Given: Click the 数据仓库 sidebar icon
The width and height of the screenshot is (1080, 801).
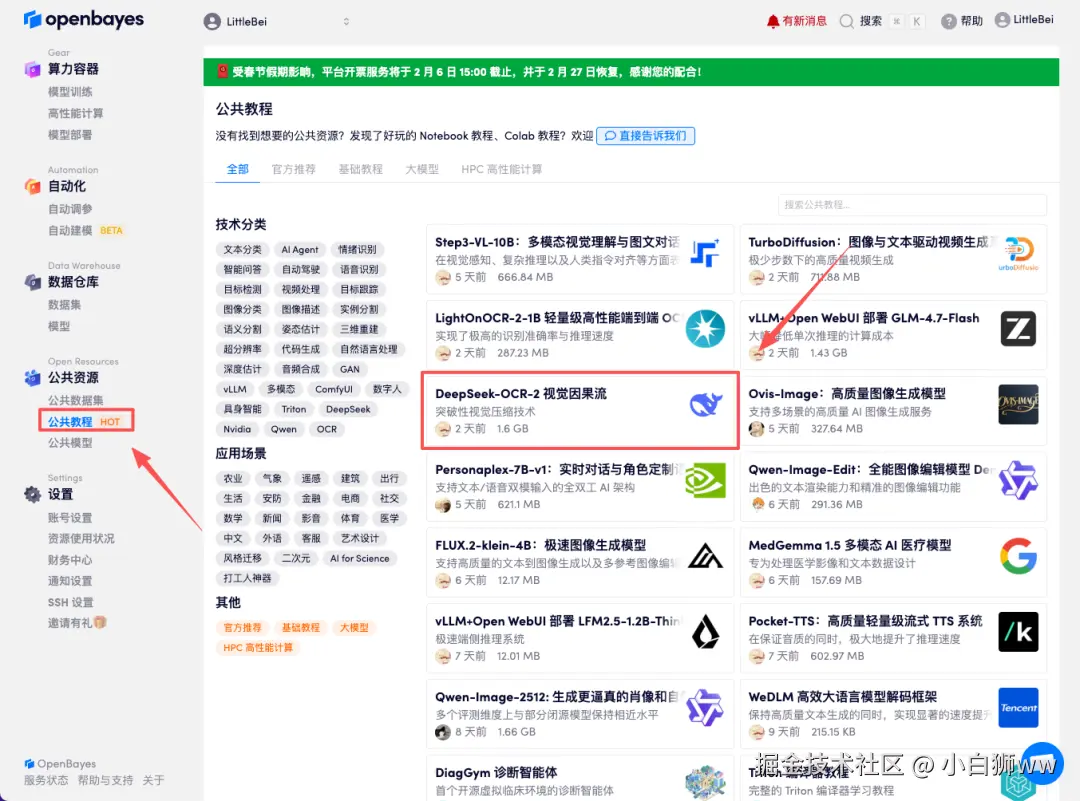Looking at the screenshot, I should [32, 282].
